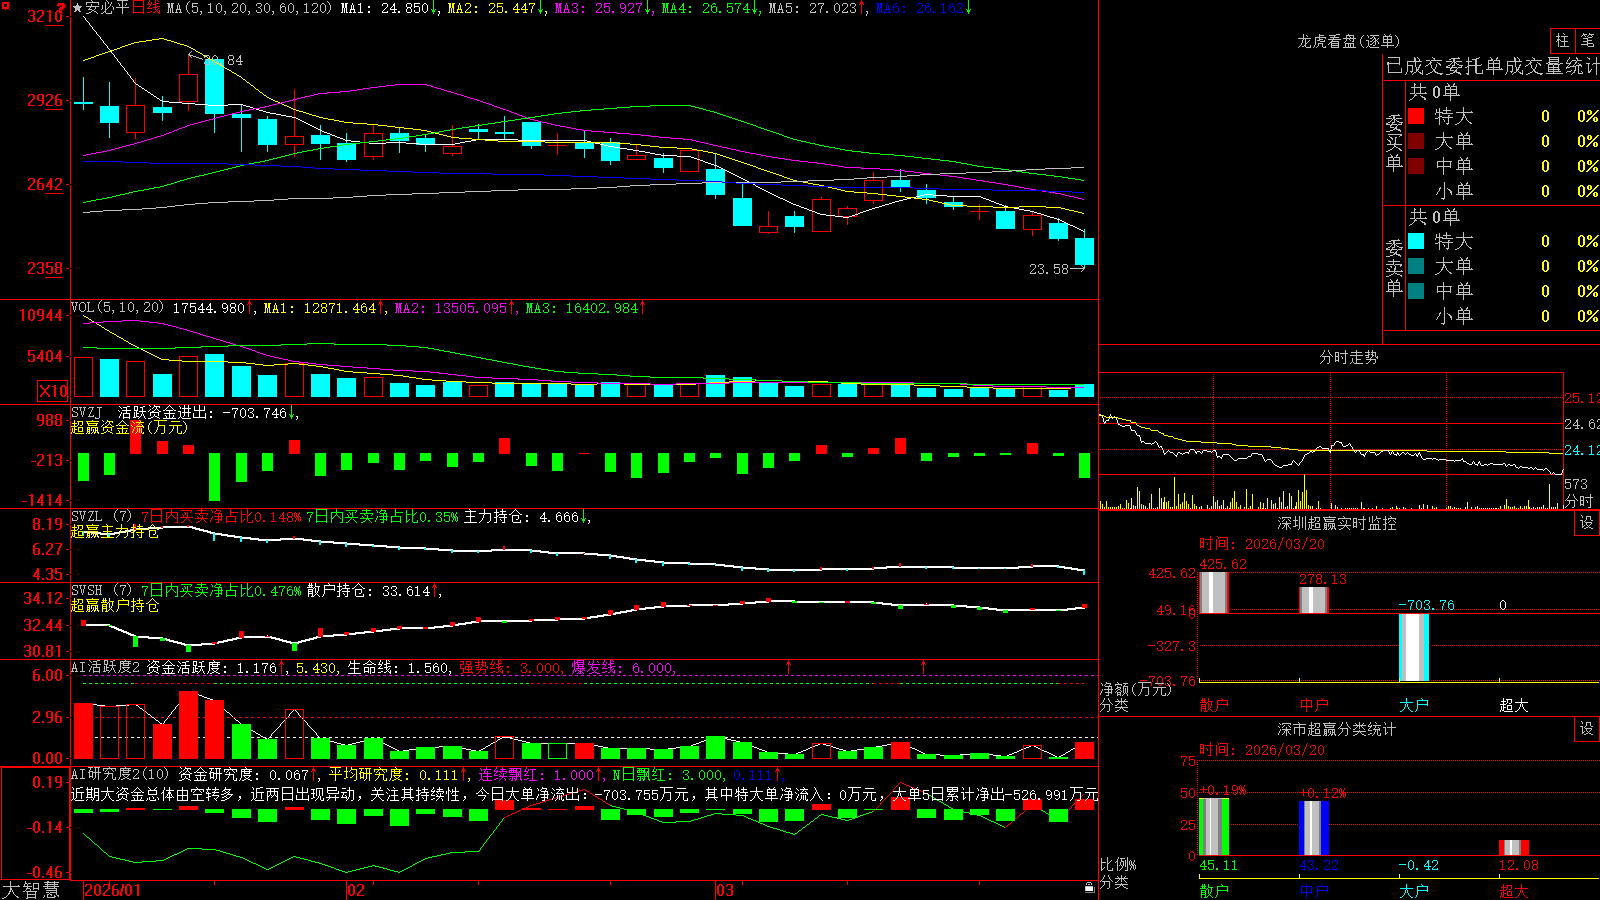Click the 45.11 散户 ratio value

[x=1219, y=865]
